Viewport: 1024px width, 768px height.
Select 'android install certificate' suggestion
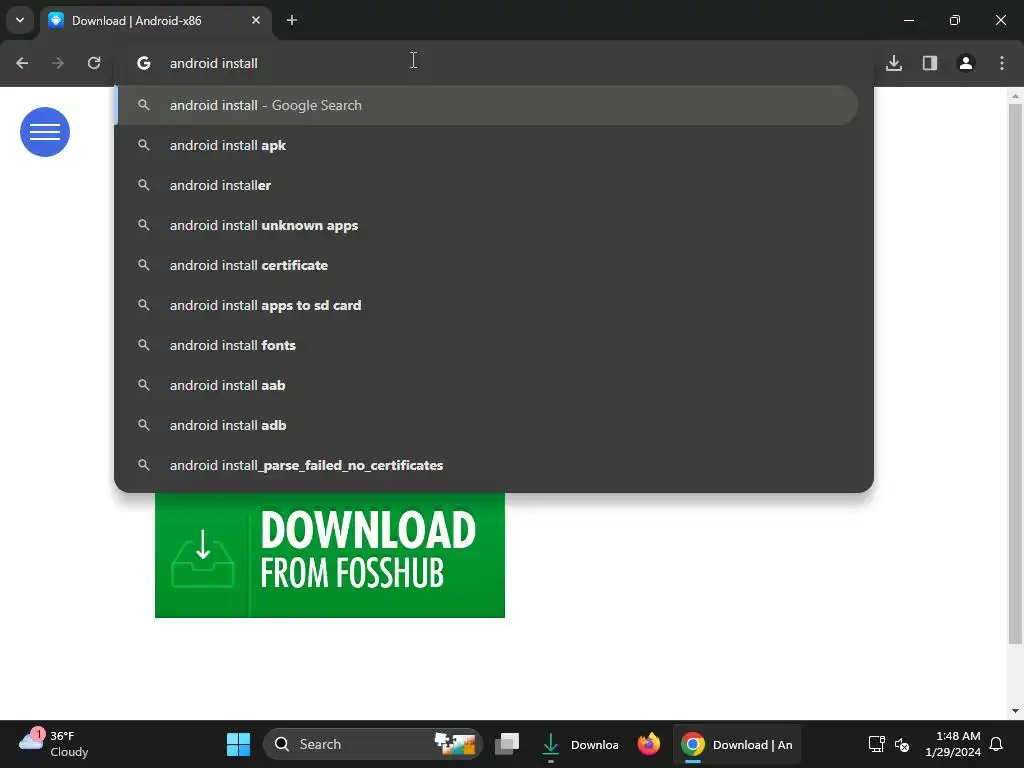[x=487, y=265]
